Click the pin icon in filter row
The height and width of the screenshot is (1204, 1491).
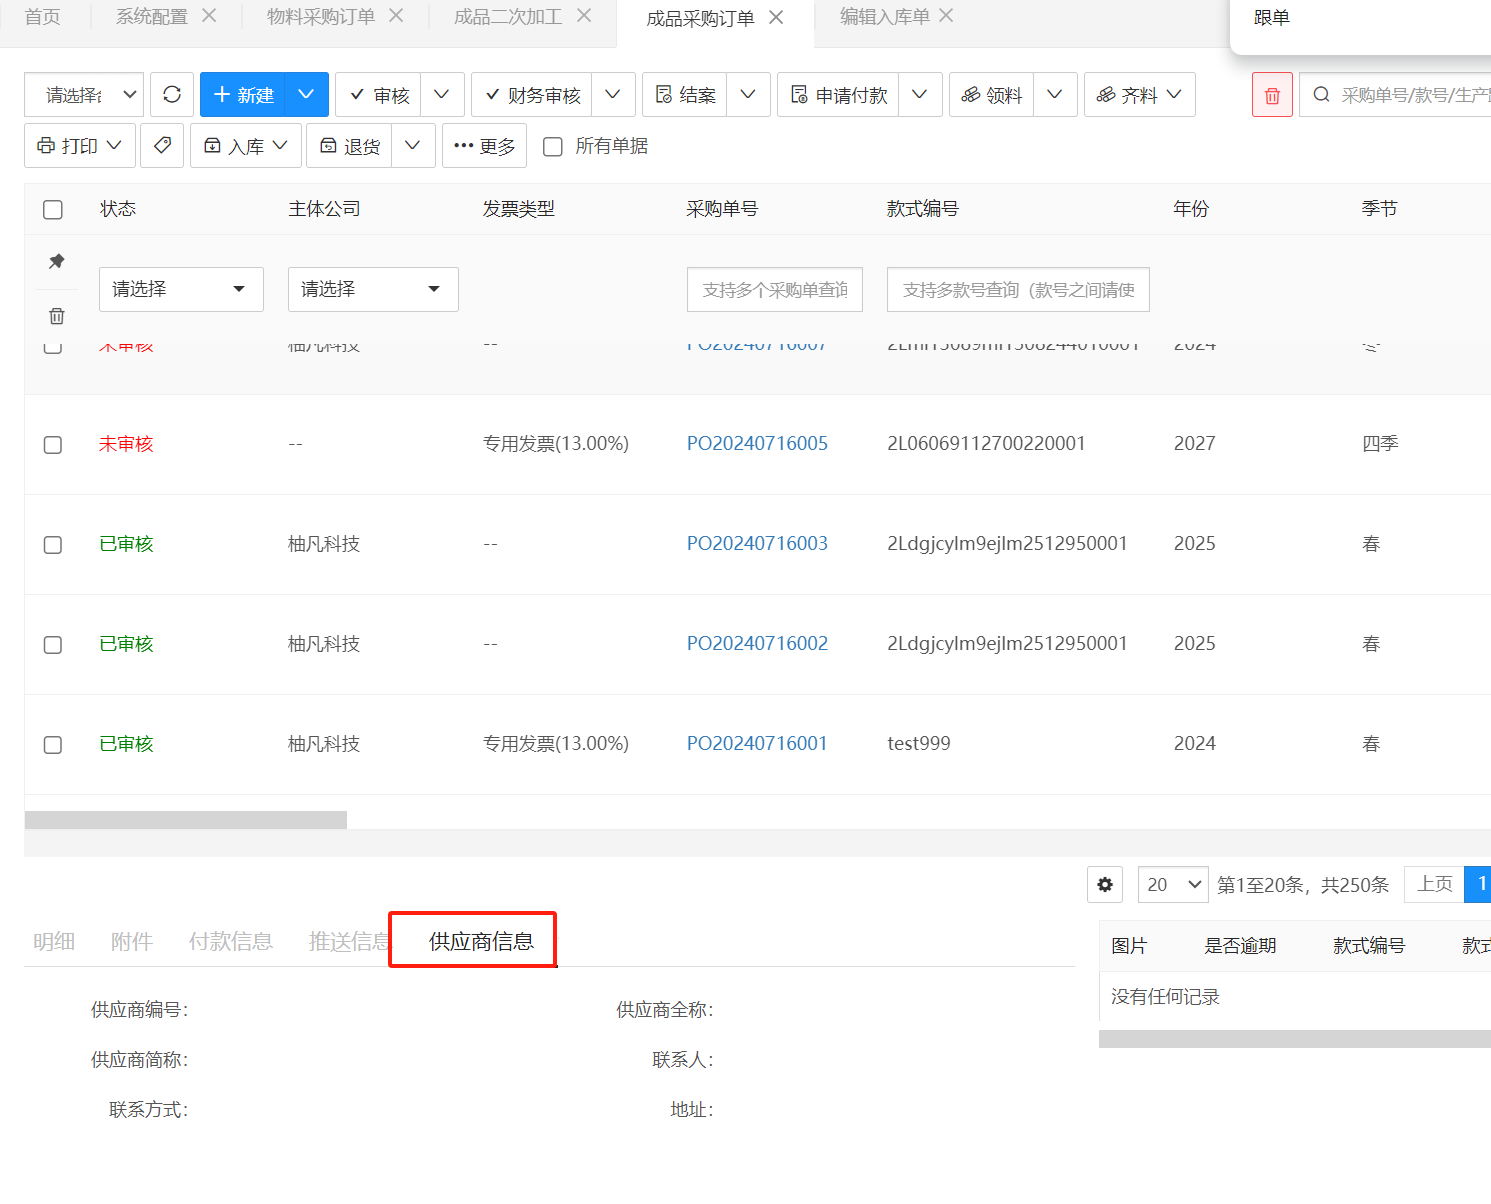tap(56, 262)
